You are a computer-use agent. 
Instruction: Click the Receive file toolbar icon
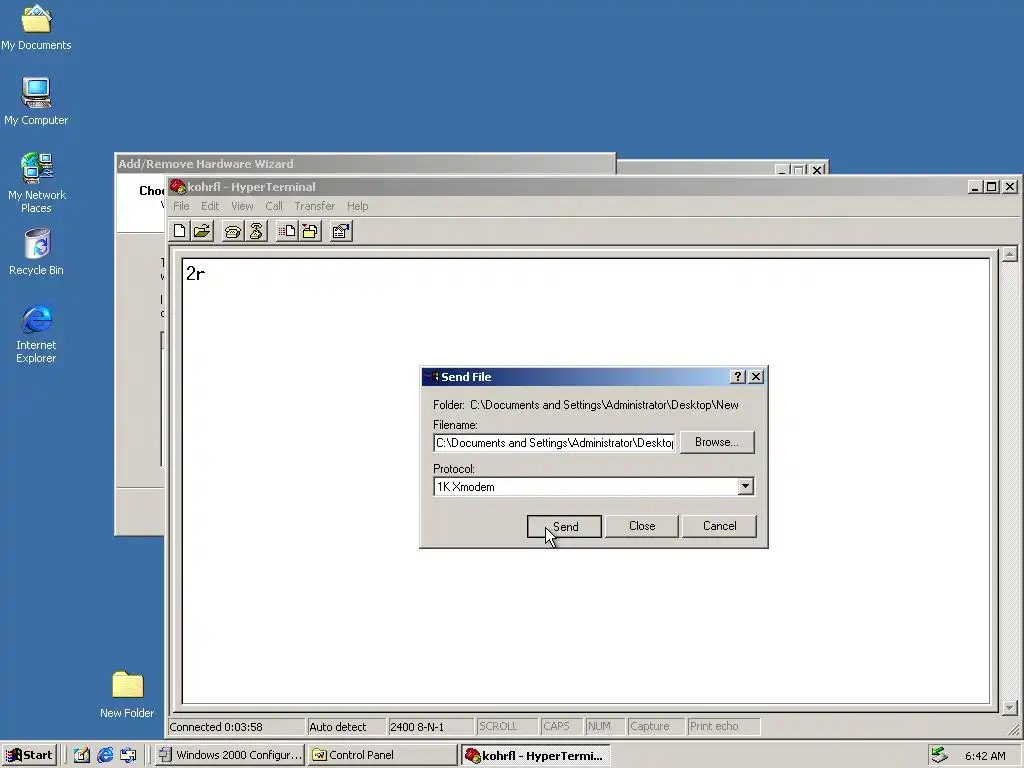coord(310,231)
